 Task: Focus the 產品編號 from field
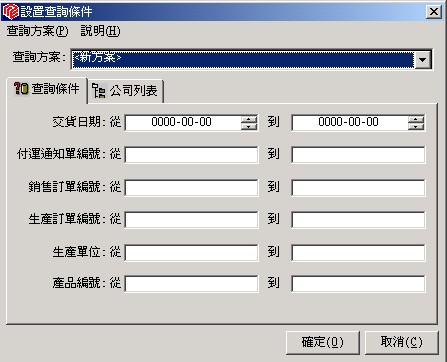tap(191, 284)
